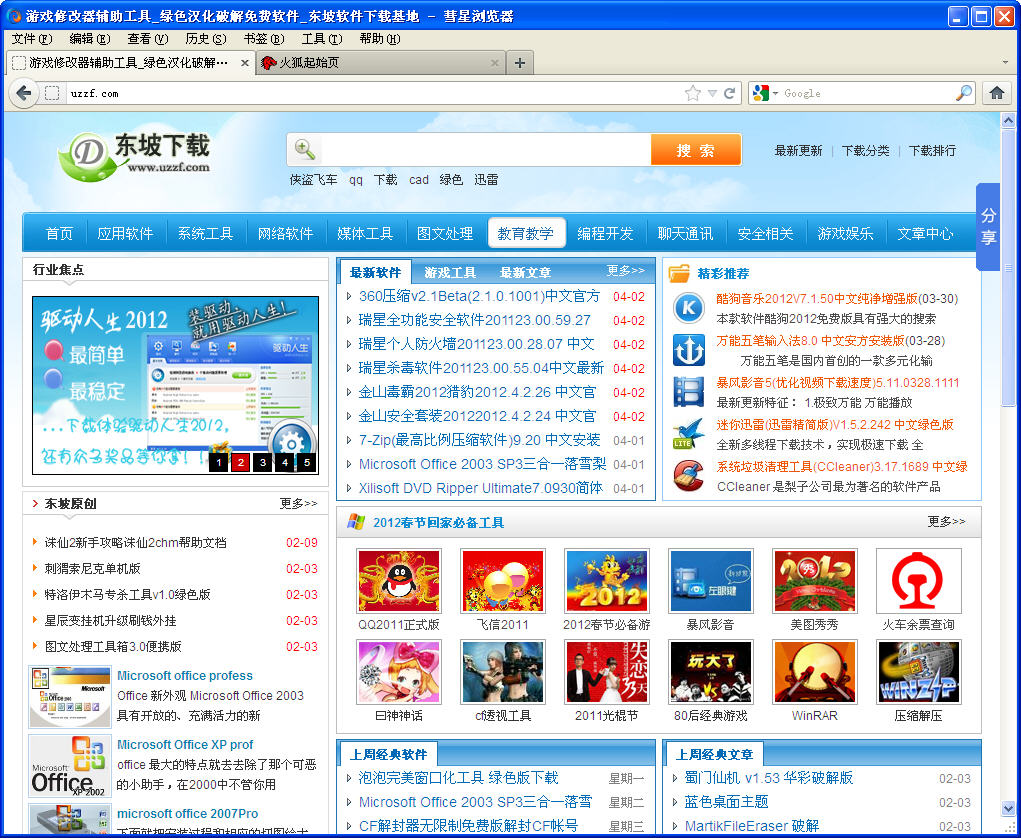Open the 文件 menu
The height and width of the screenshot is (838, 1021).
click(32, 39)
